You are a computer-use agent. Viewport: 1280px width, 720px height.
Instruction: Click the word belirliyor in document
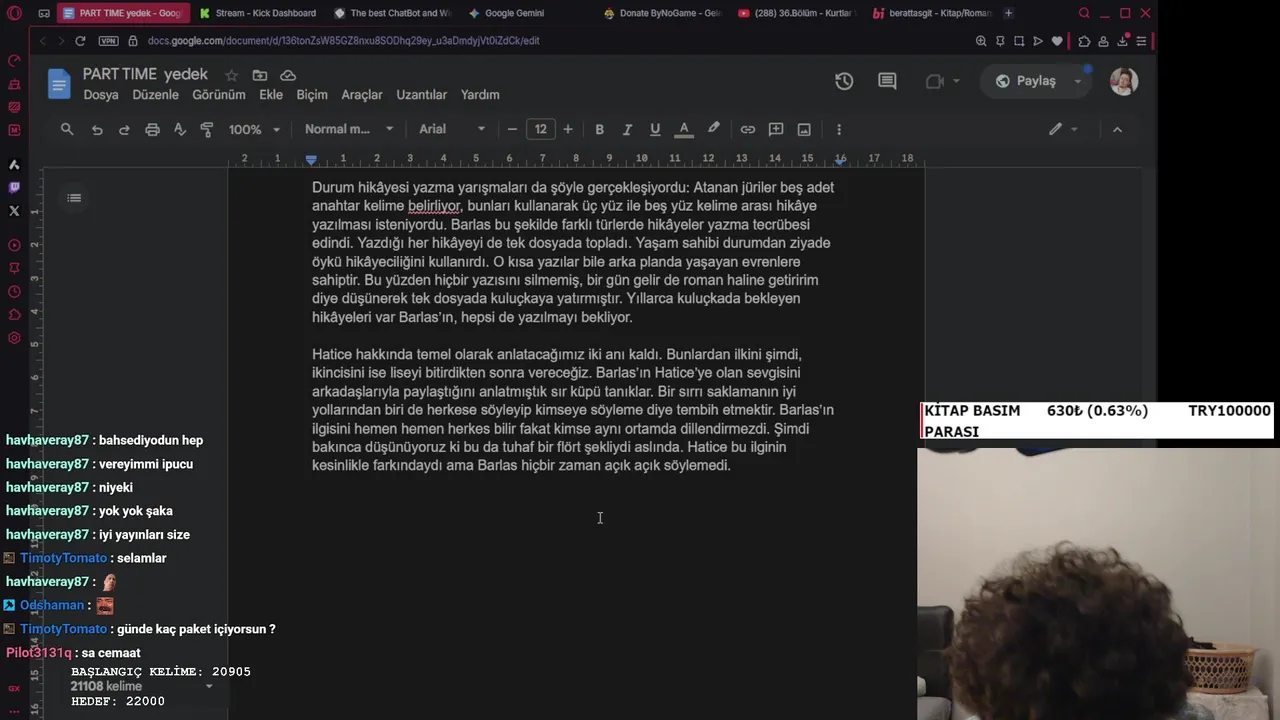(x=434, y=206)
